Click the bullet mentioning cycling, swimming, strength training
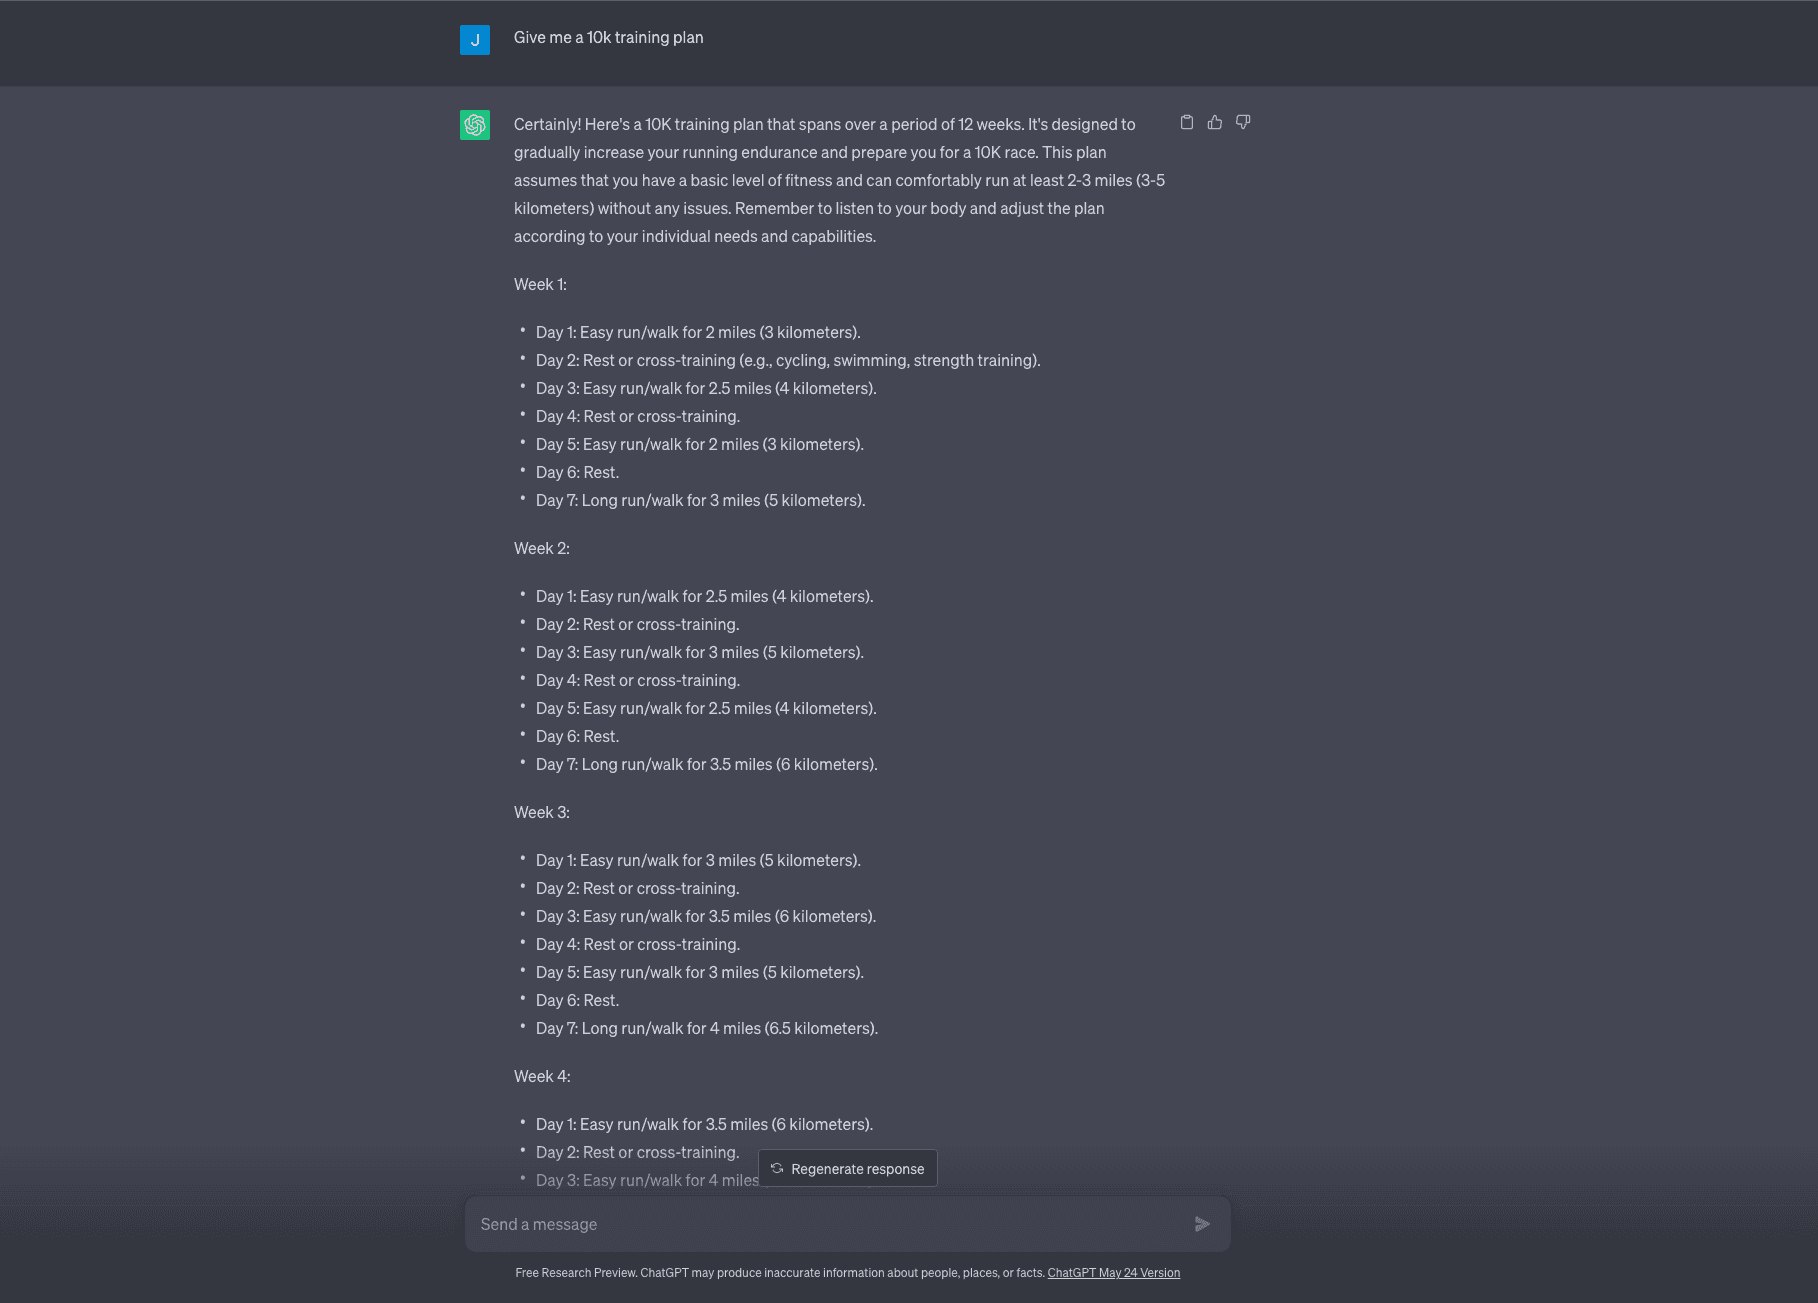Viewport: 1818px width, 1303px height. 788,361
